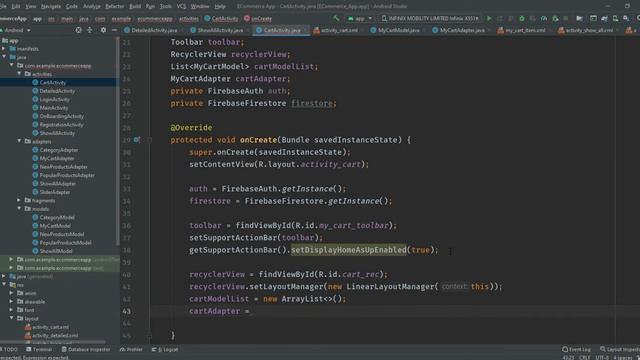The width and height of the screenshot is (640, 360).
Task: Open the Layout Inspector
Action: 619,350
